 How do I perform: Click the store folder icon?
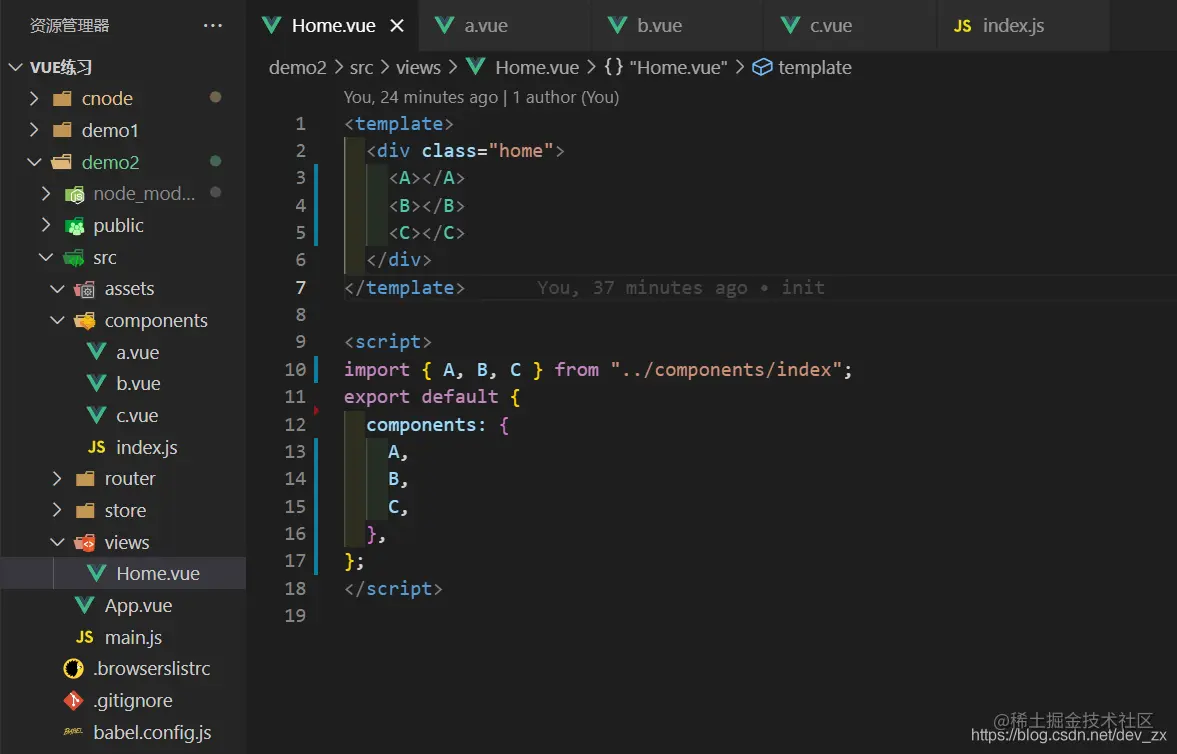click(x=86, y=511)
